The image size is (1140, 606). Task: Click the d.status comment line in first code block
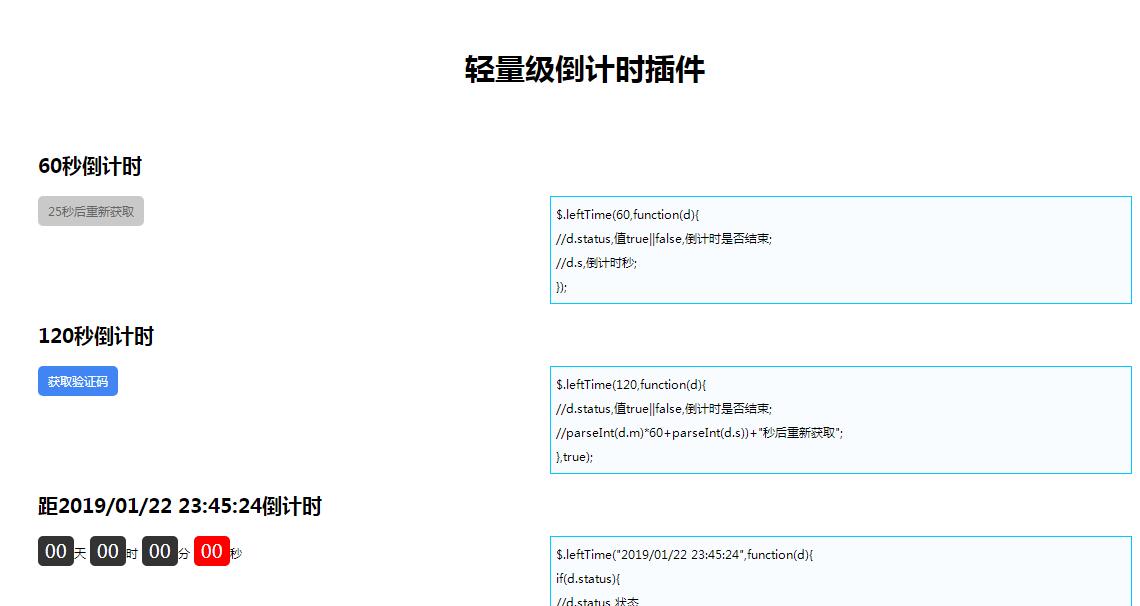660,239
